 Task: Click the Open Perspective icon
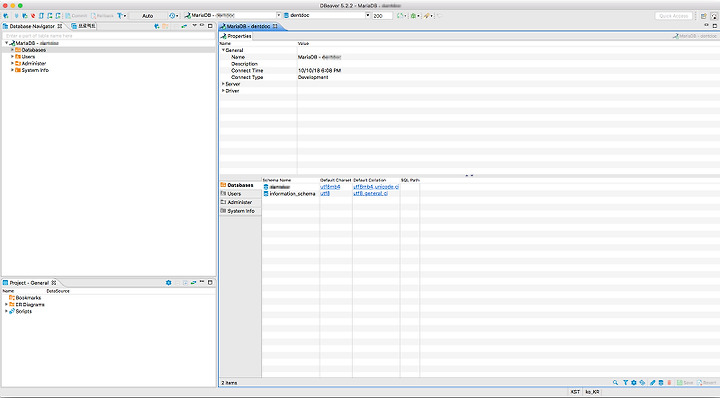coord(703,16)
